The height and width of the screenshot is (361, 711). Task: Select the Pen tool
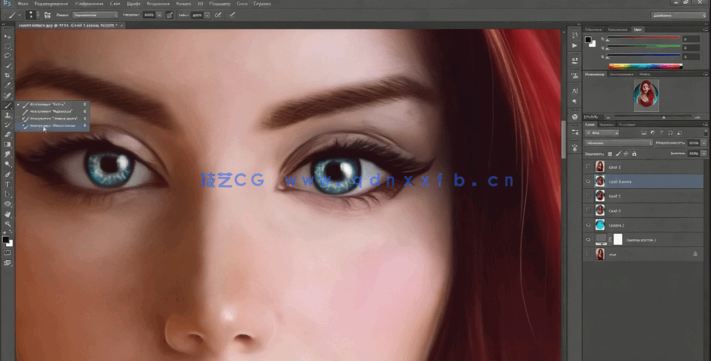click(7, 175)
